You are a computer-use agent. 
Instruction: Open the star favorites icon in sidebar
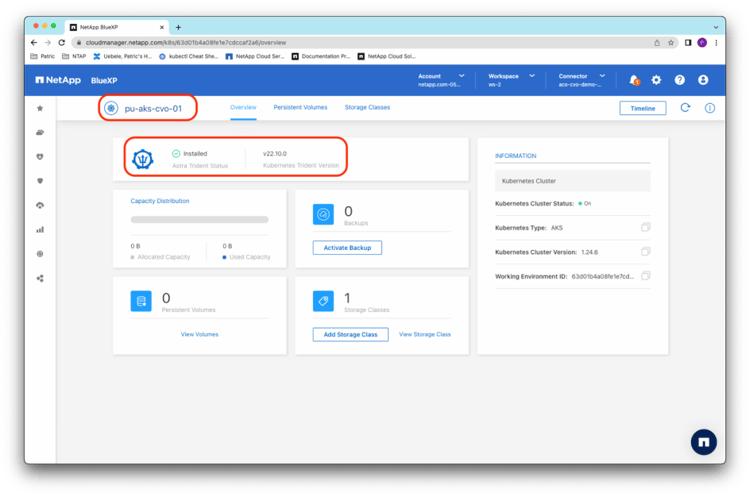pyautogui.click(x=40, y=108)
